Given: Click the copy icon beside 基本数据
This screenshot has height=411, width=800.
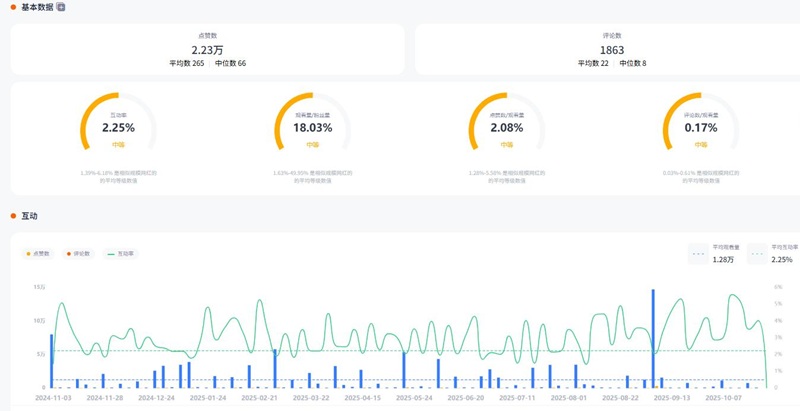Looking at the screenshot, I should coord(61,7).
